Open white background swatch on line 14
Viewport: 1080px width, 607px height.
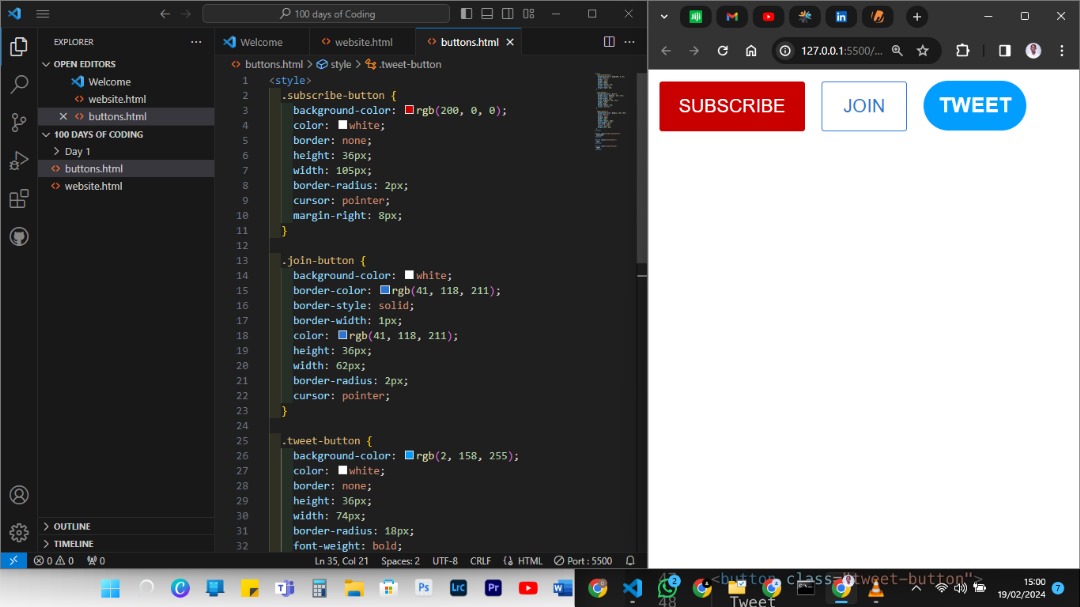coord(409,275)
